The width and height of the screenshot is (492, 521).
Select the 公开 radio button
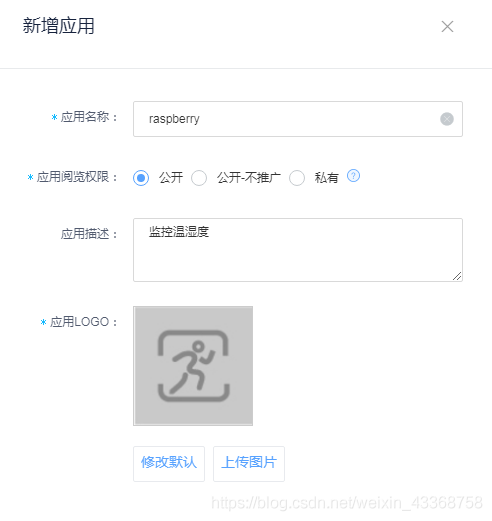141,178
